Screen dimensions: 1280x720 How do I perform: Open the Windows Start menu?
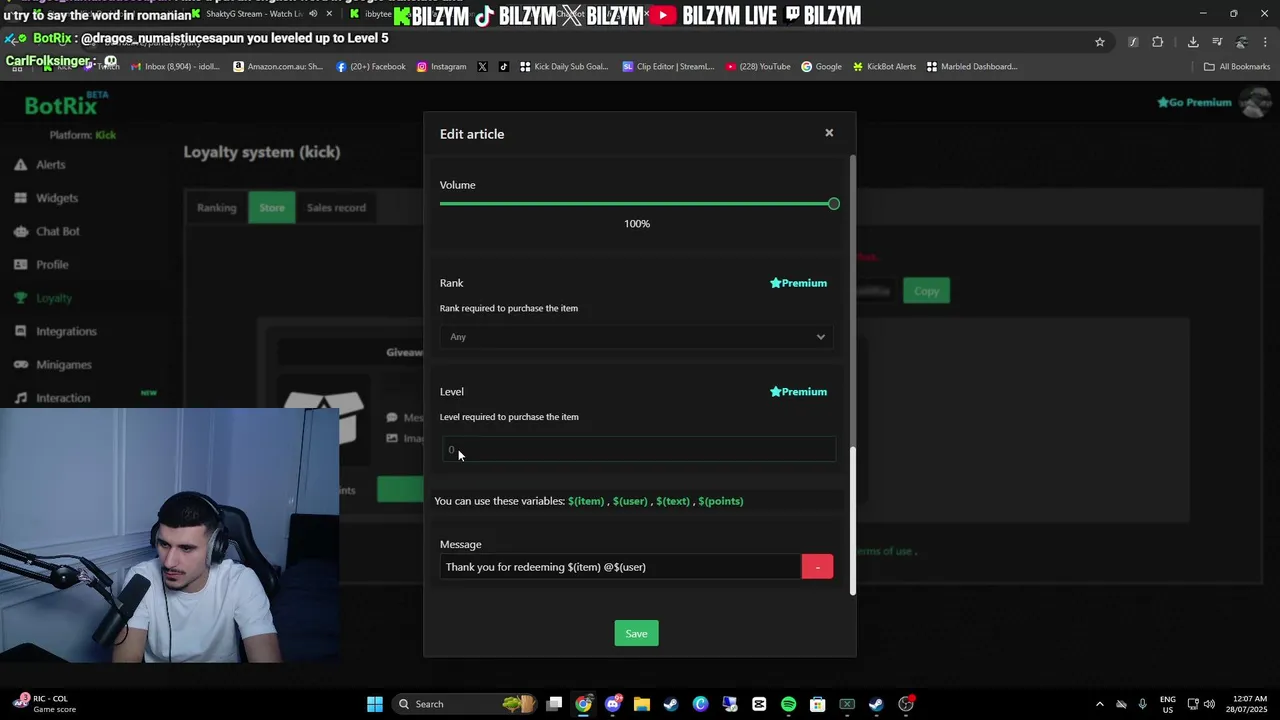coord(375,704)
